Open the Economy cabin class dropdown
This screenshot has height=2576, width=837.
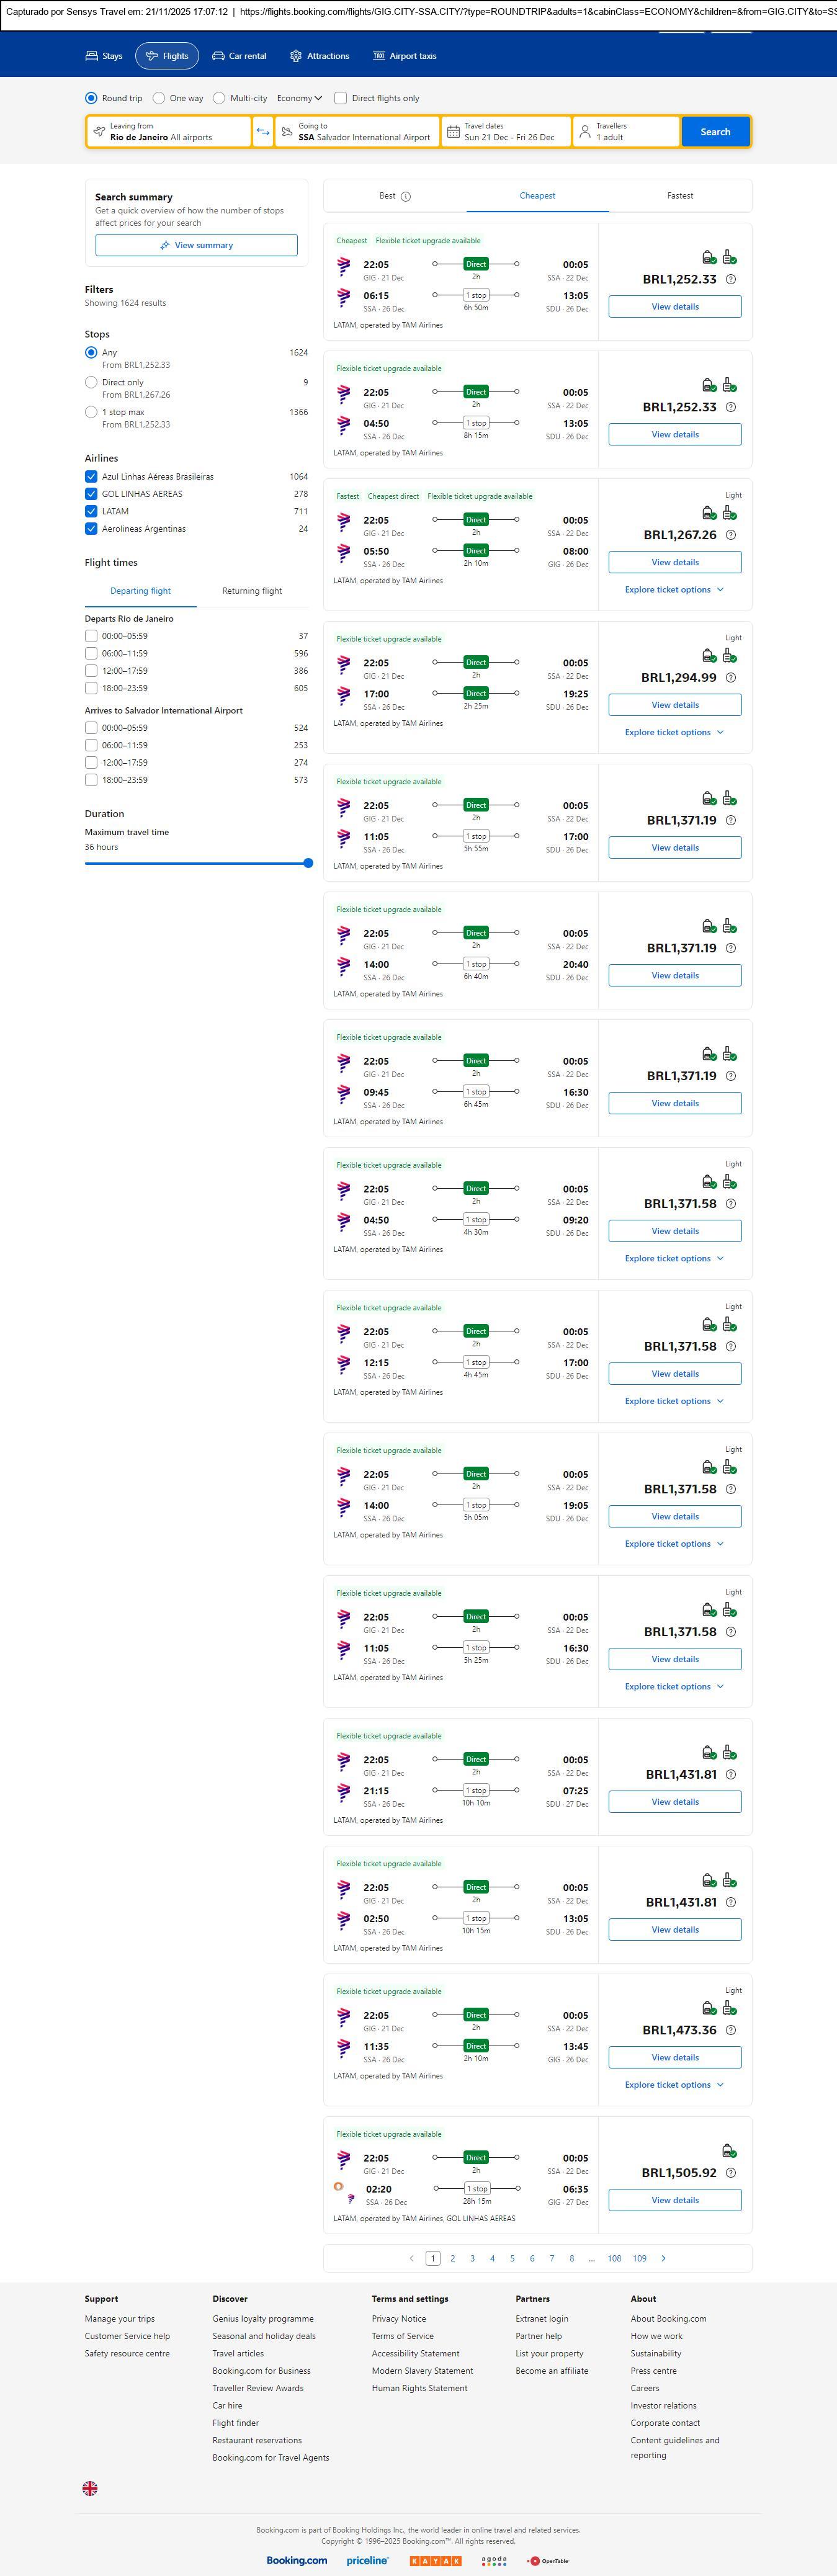tap(299, 98)
